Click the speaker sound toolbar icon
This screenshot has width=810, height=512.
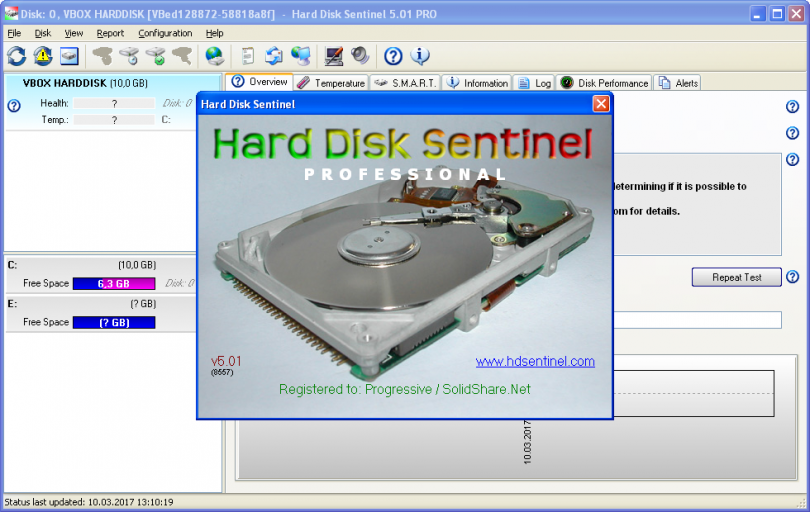(x=360, y=55)
